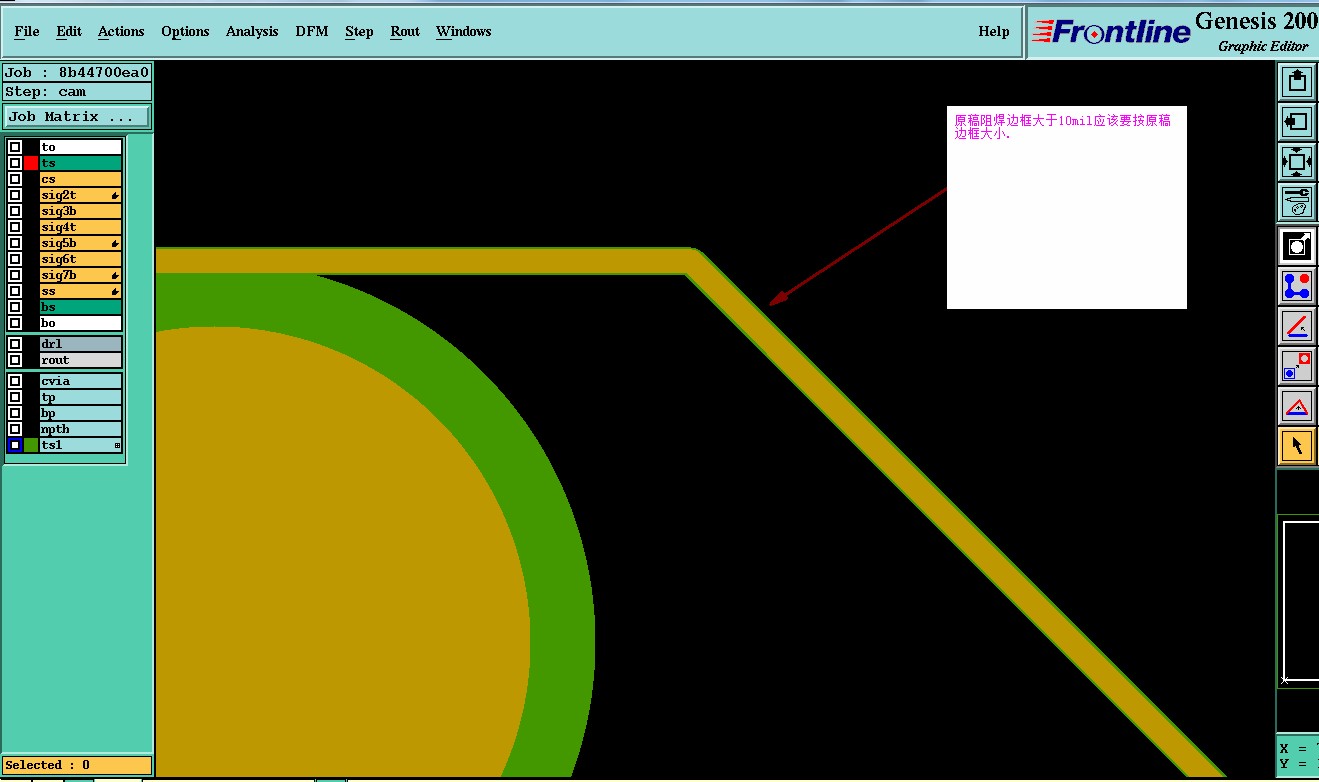Click the white note box with Chinese text

coord(1067,207)
